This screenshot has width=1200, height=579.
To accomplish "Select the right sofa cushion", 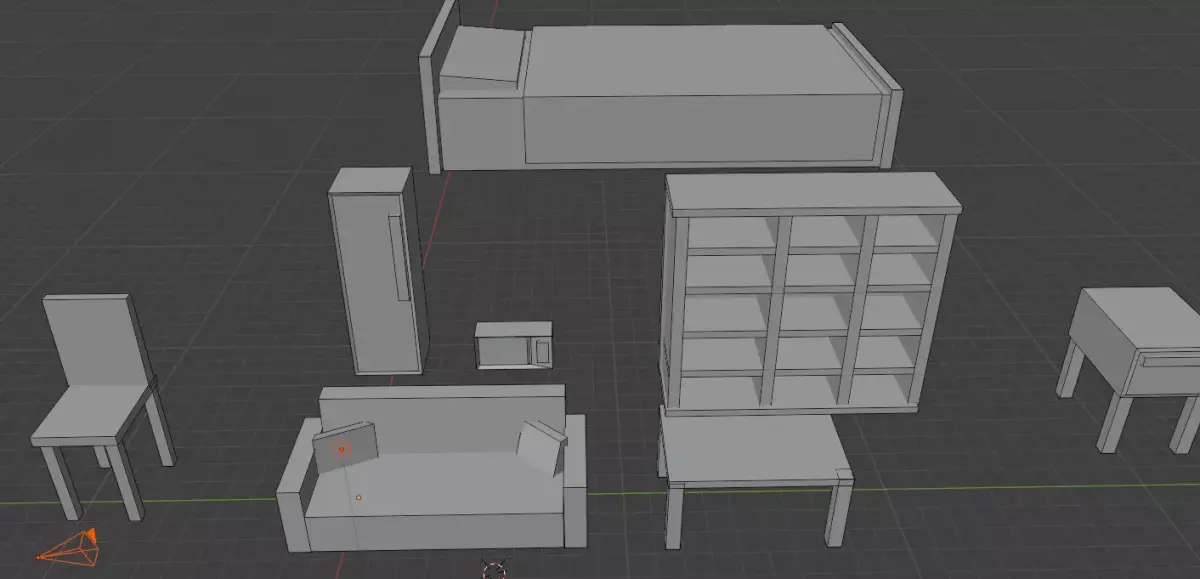I will tap(540, 446).
